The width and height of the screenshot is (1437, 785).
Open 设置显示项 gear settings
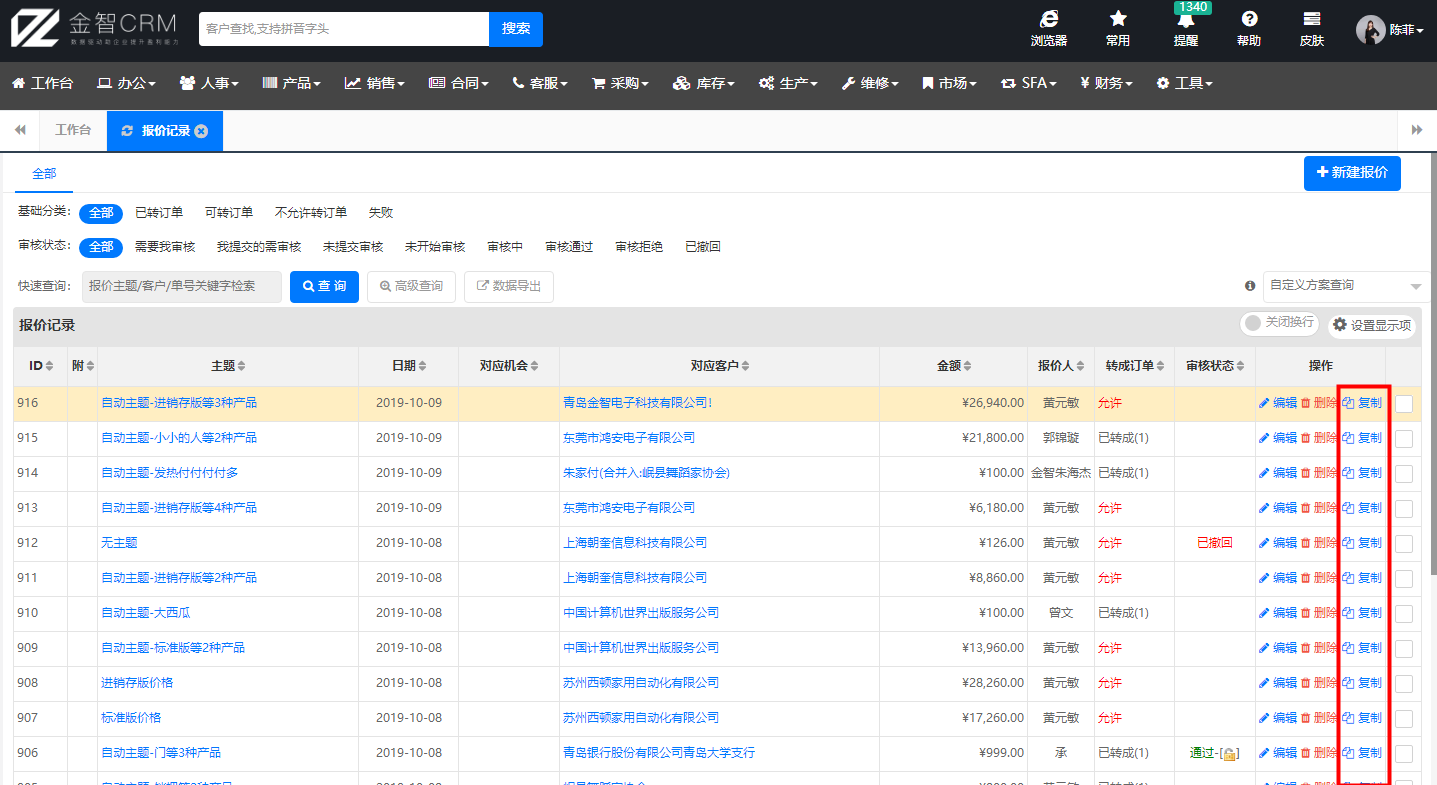click(x=1372, y=325)
